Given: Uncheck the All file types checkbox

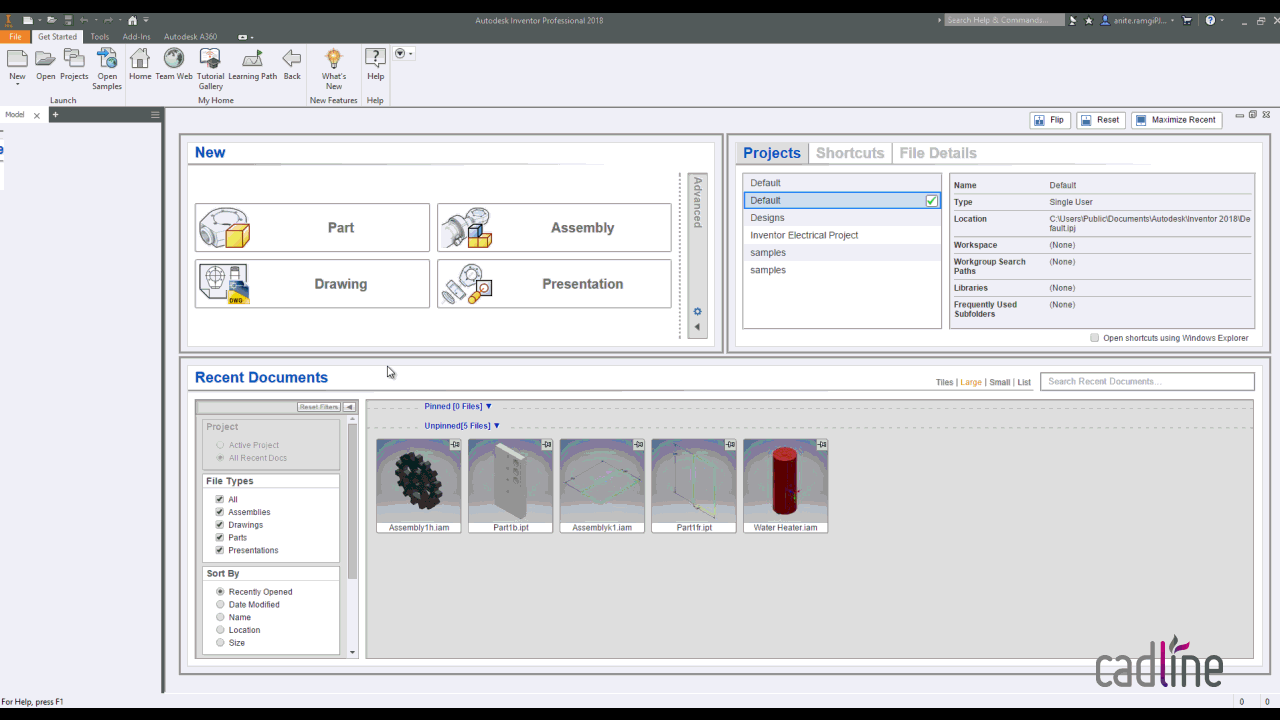Looking at the screenshot, I should [220, 499].
